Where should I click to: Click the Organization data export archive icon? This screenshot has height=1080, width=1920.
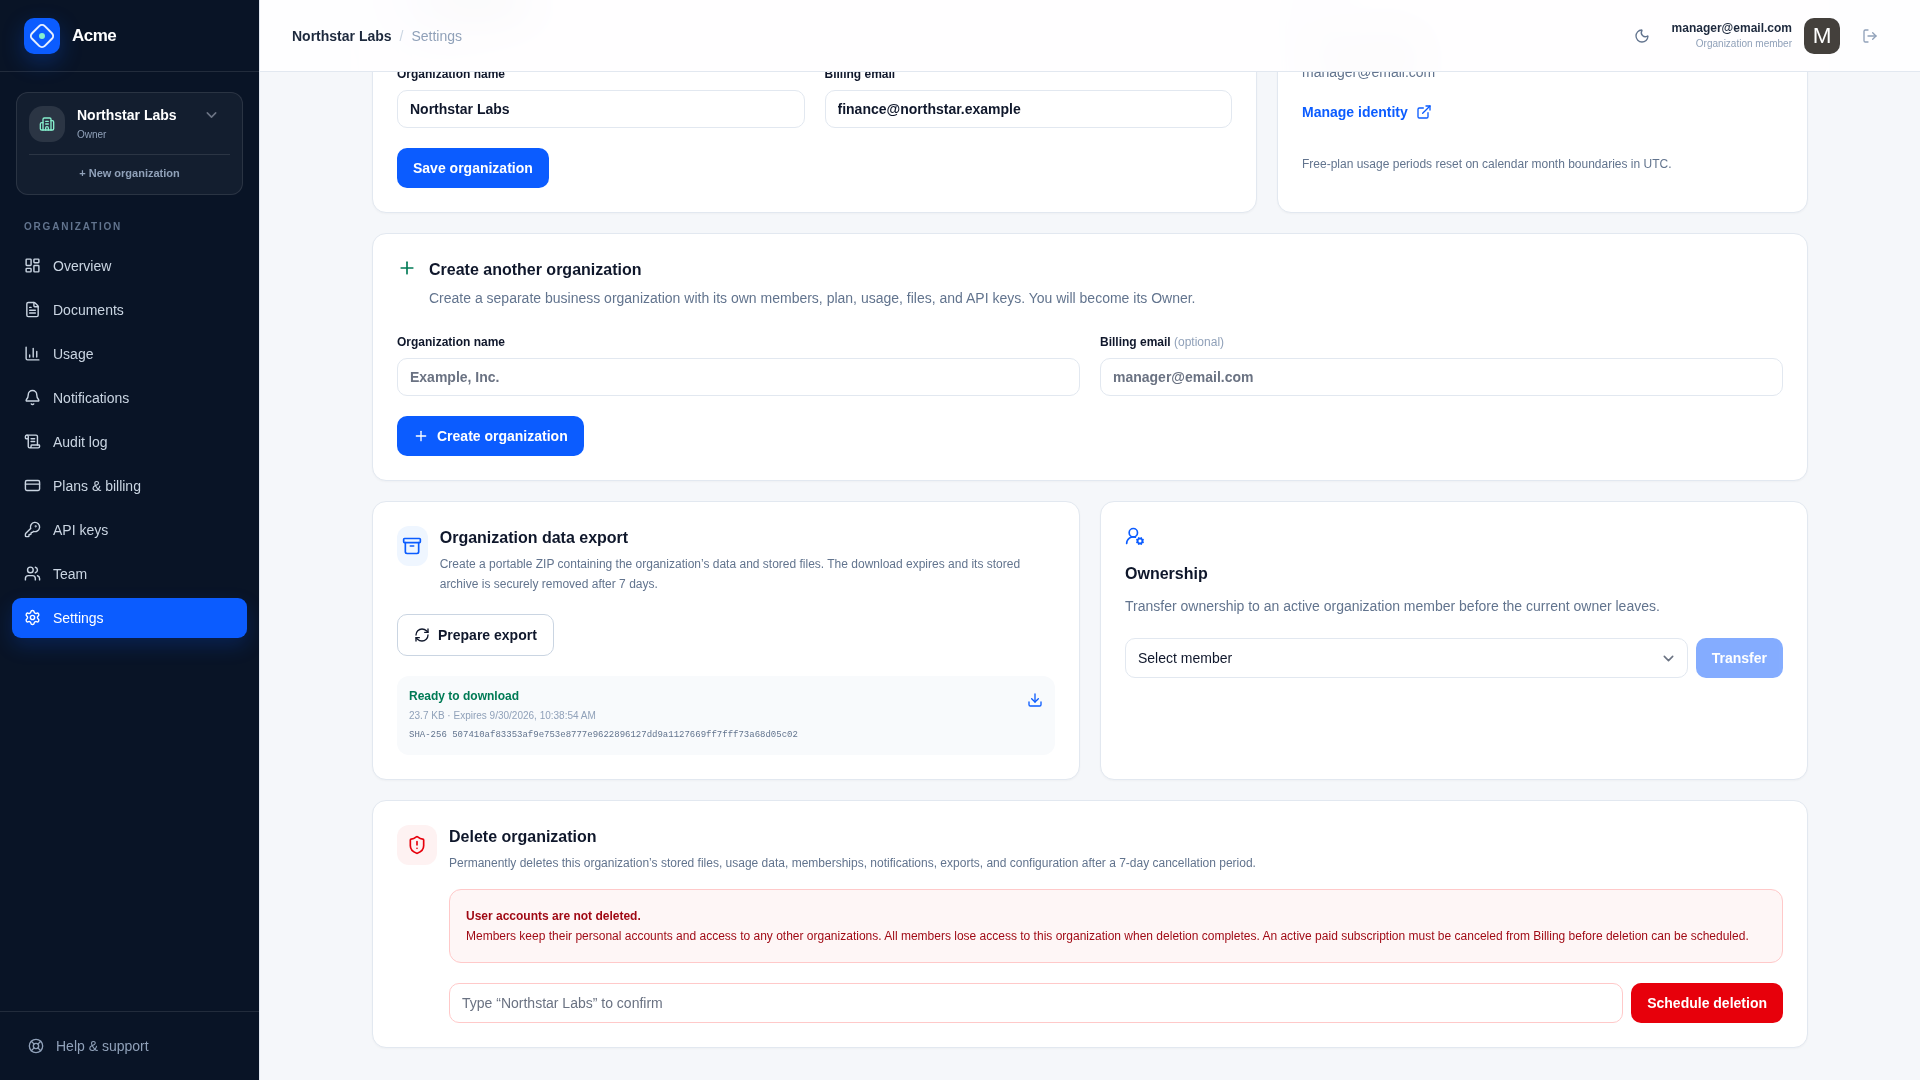click(412, 546)
